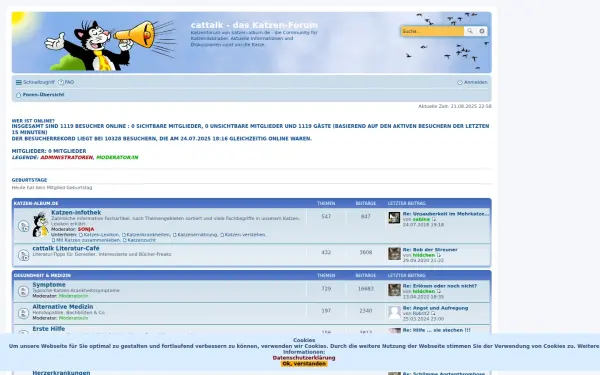Open the Katzen-Infothek forum
Image resolution: width=600 pixels, height=375 pixels.
pos(76,212)
